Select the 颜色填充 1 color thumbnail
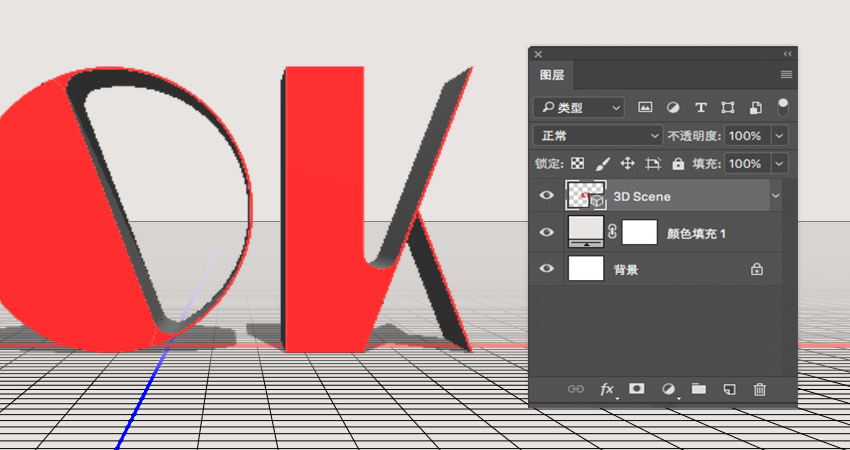The height and width of the screenshot is (450, 850). point(586,232)
